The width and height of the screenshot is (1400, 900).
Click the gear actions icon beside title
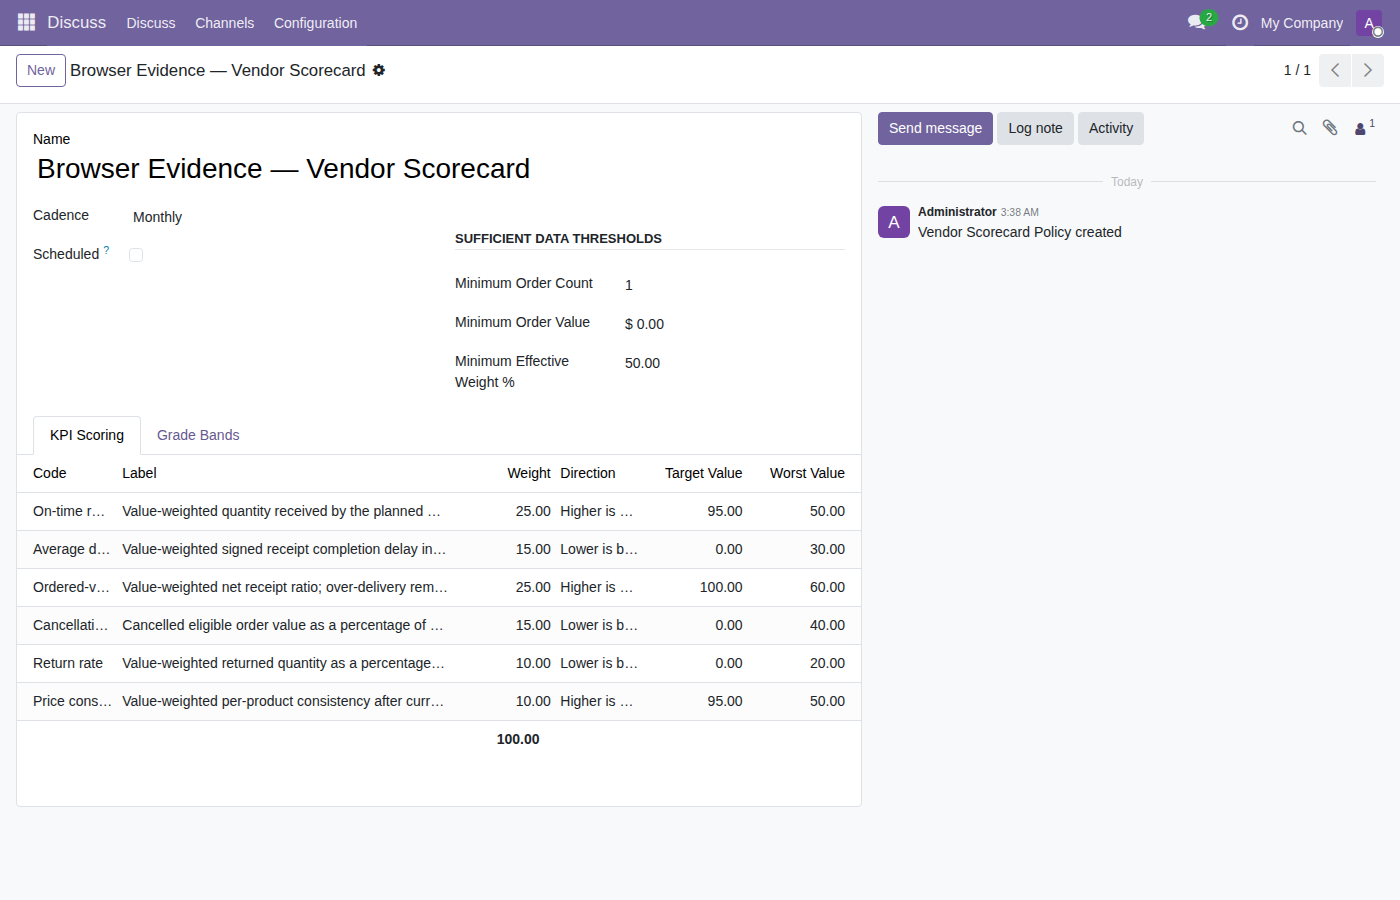(379, 70)
